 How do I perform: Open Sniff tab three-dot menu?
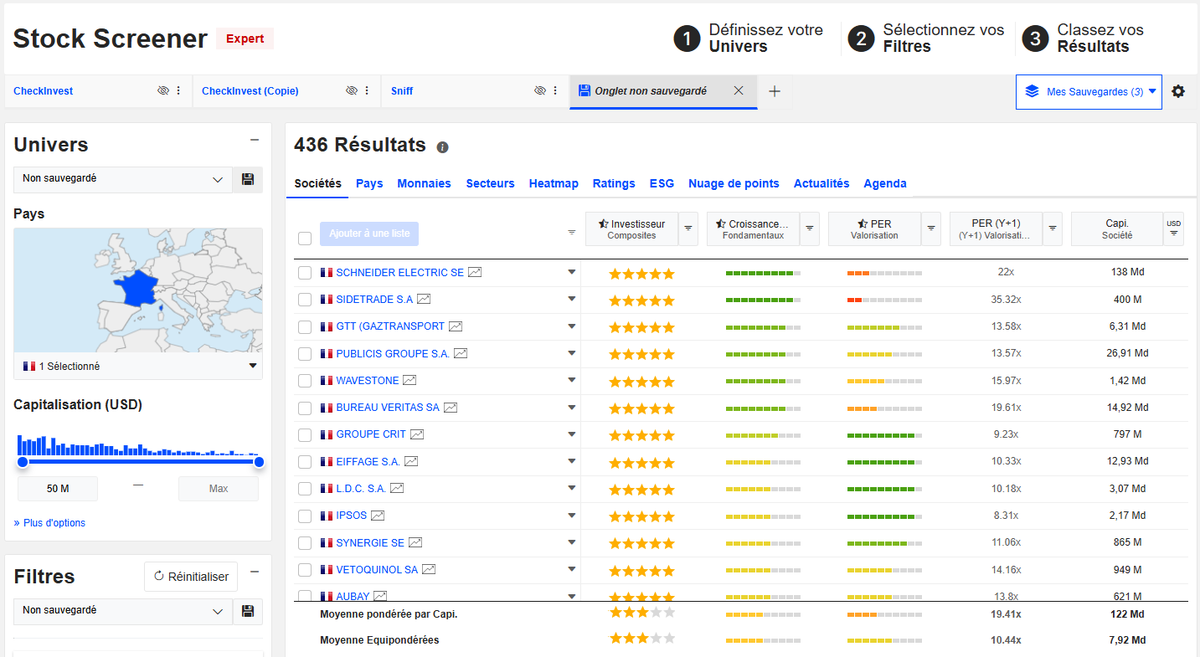pos(557,91)
